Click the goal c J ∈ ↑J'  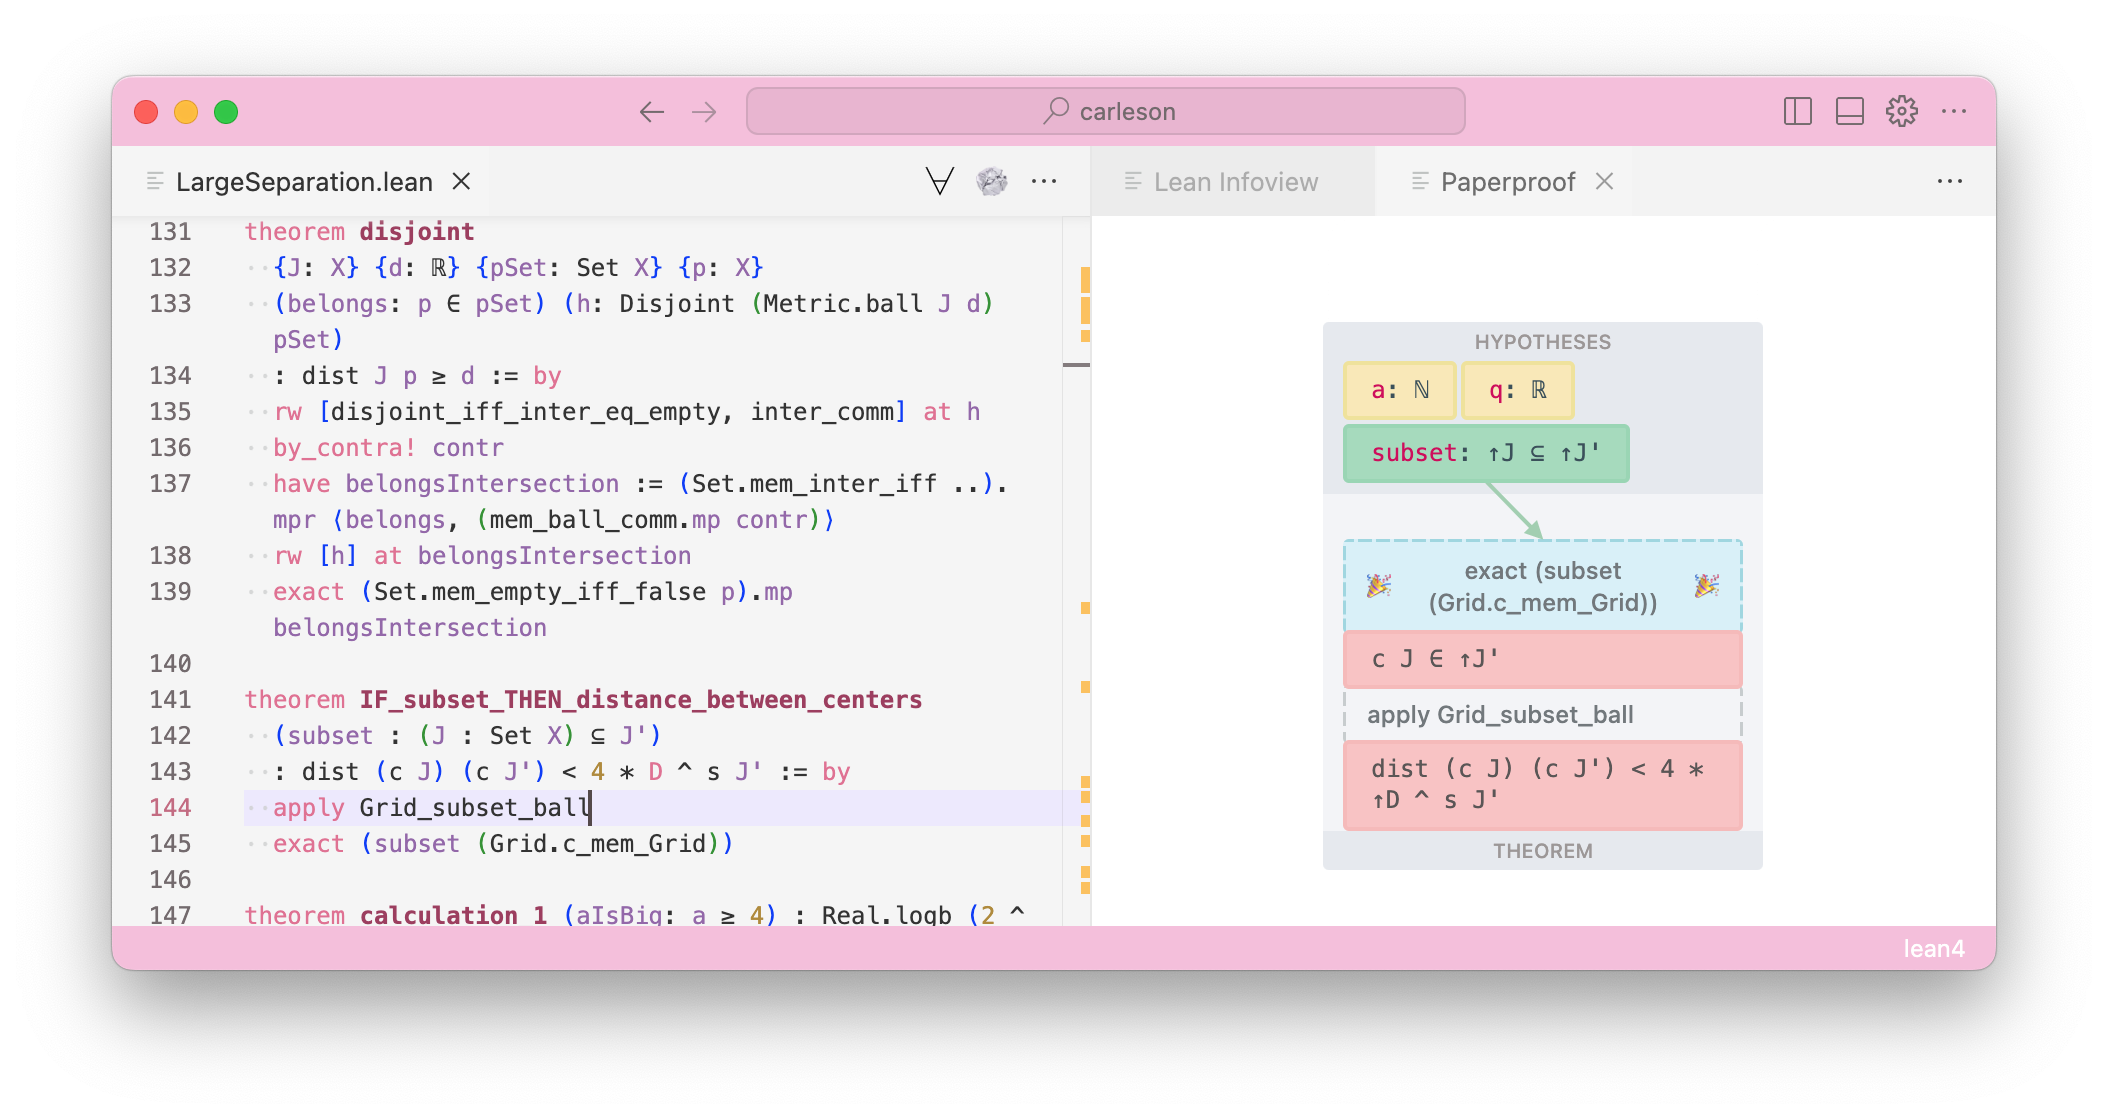coord(1542,659)
